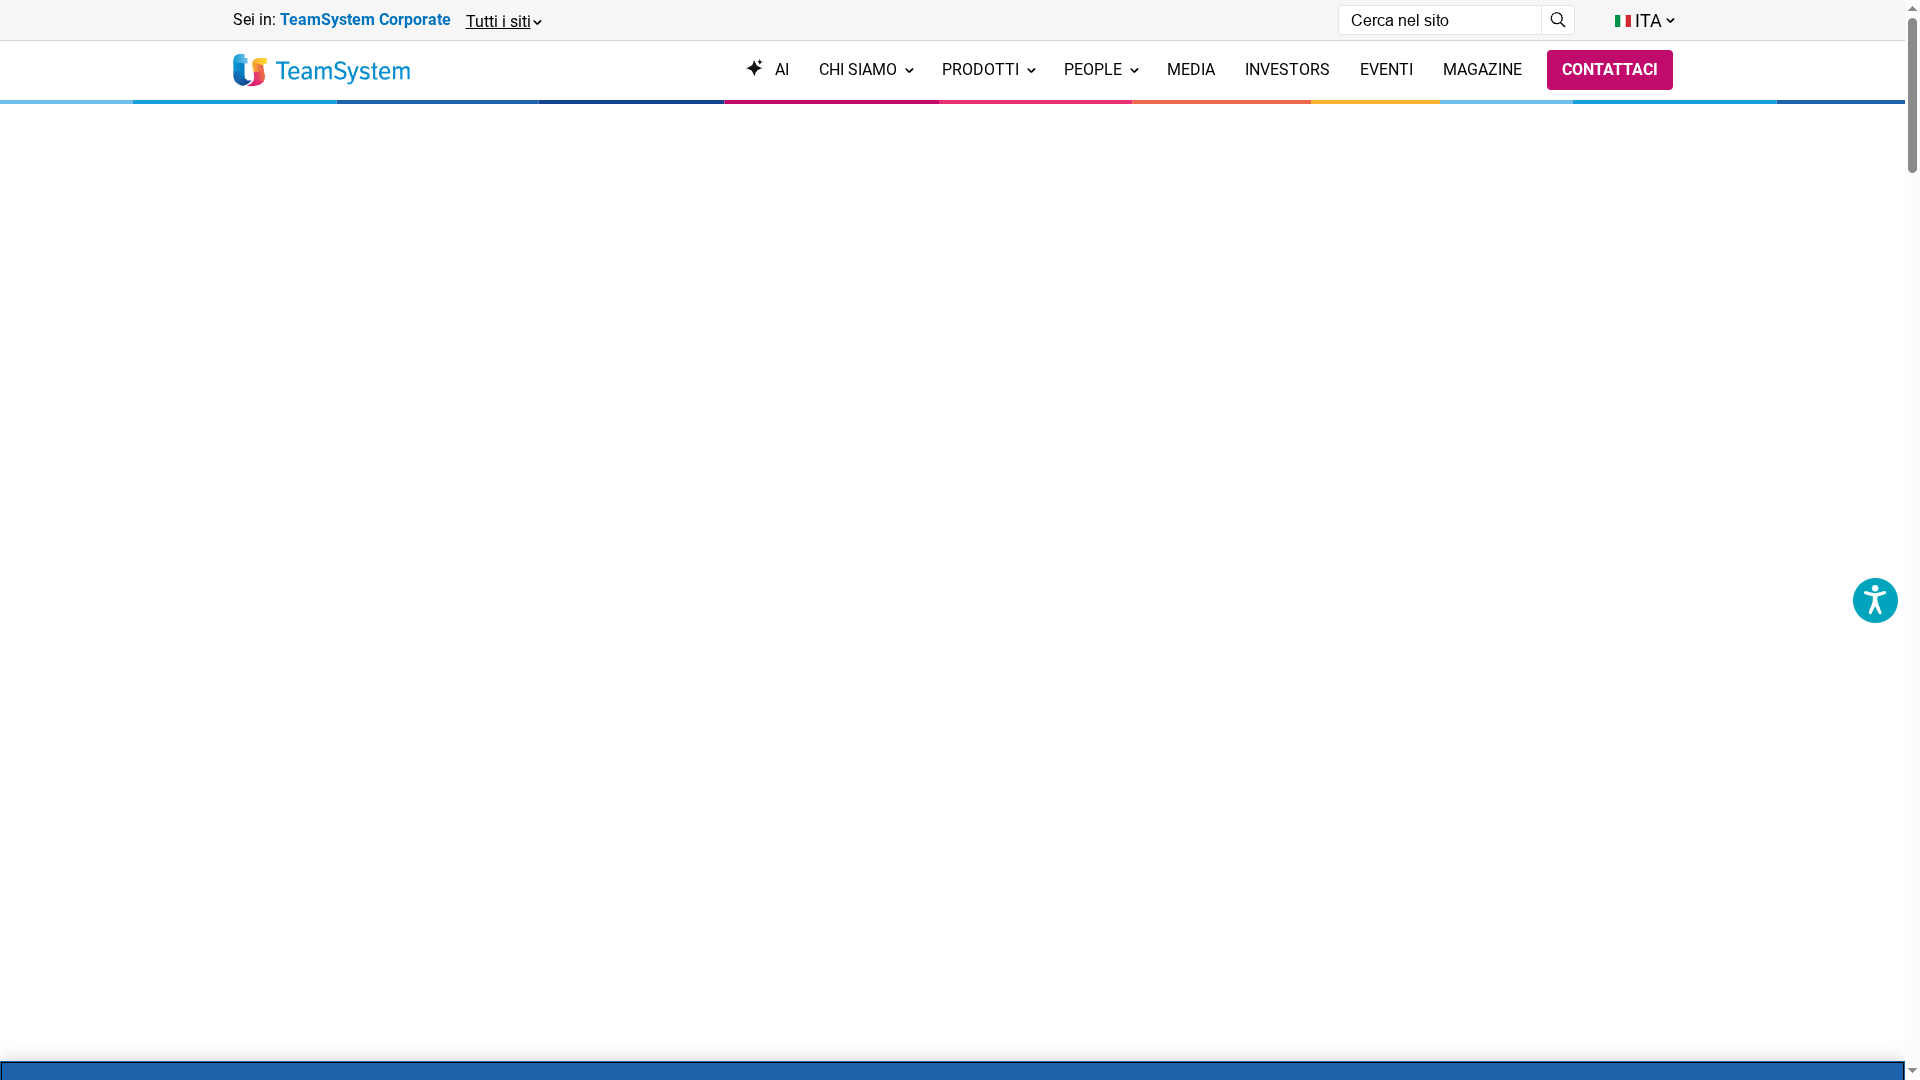Click the search magnifier icon
1920x1080 pixels.
1557,20
